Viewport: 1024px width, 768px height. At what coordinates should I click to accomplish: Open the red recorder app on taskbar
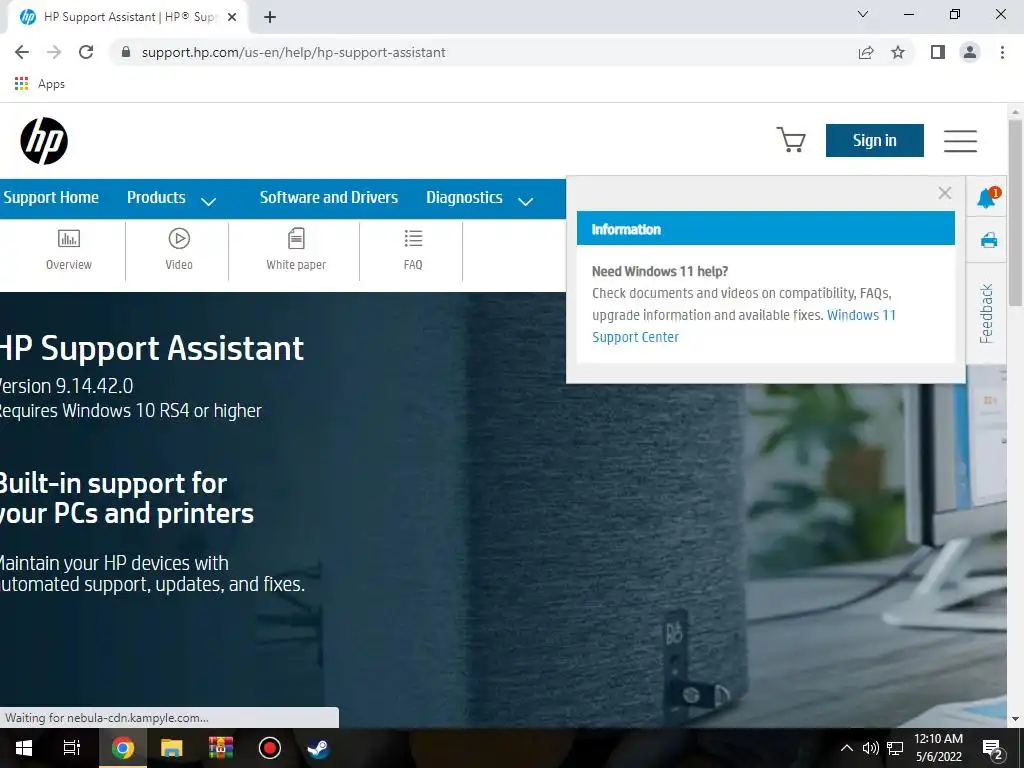(269, 748)
